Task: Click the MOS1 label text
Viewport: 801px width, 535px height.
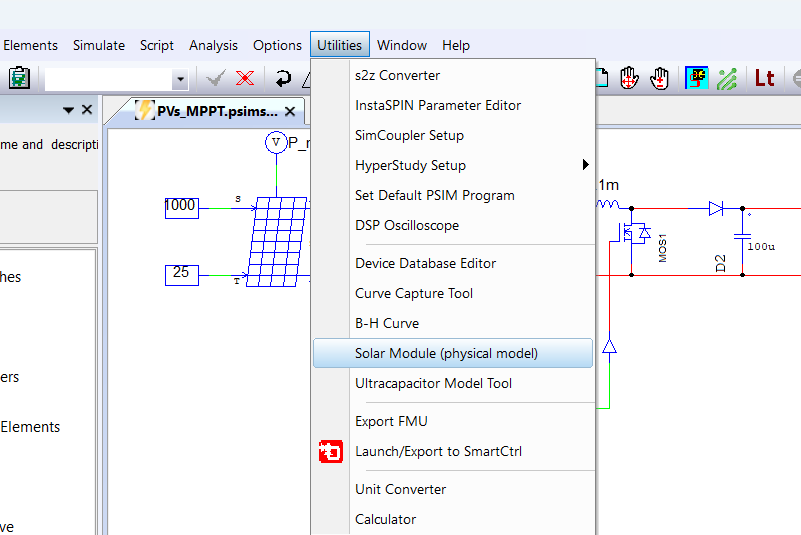Action: 663,248
